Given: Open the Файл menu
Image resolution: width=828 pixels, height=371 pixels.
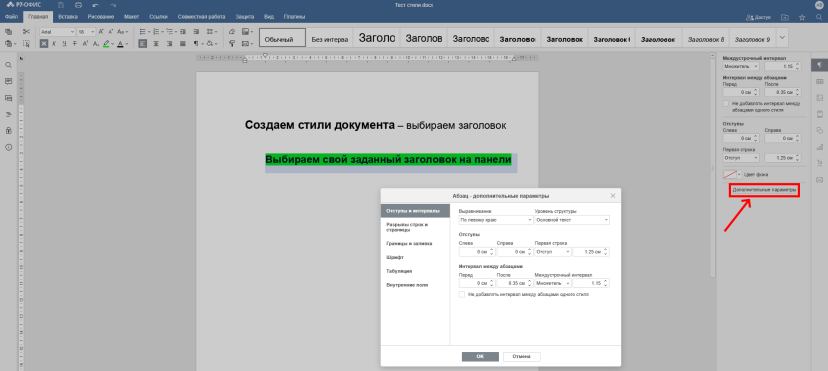Looking at the screenshot, I should pos(12,17).
